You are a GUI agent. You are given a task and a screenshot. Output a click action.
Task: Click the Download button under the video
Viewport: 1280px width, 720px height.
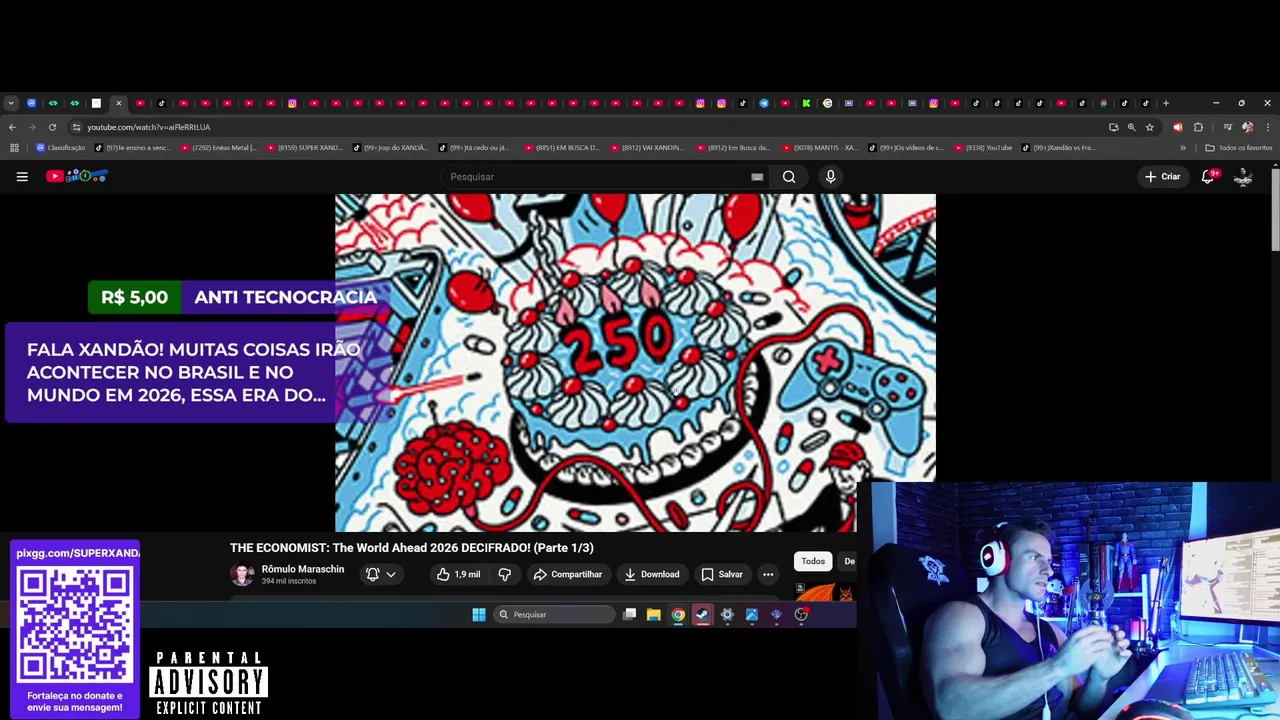pyautogui.click(x=652, y=574)
